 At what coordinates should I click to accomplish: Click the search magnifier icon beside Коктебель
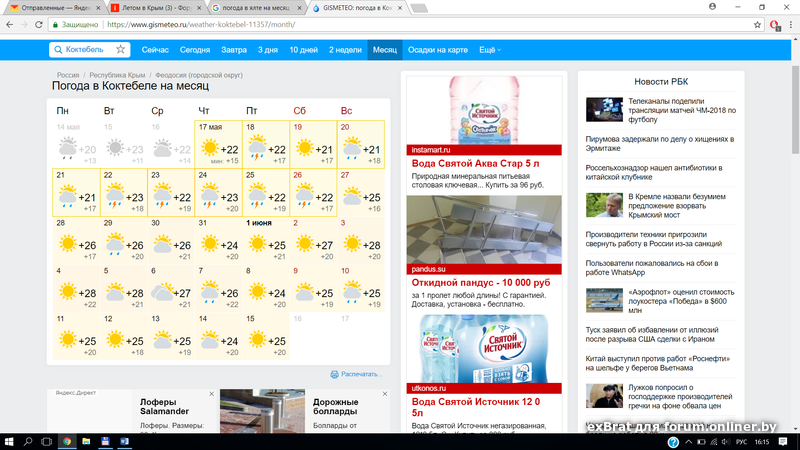(58, 49)
